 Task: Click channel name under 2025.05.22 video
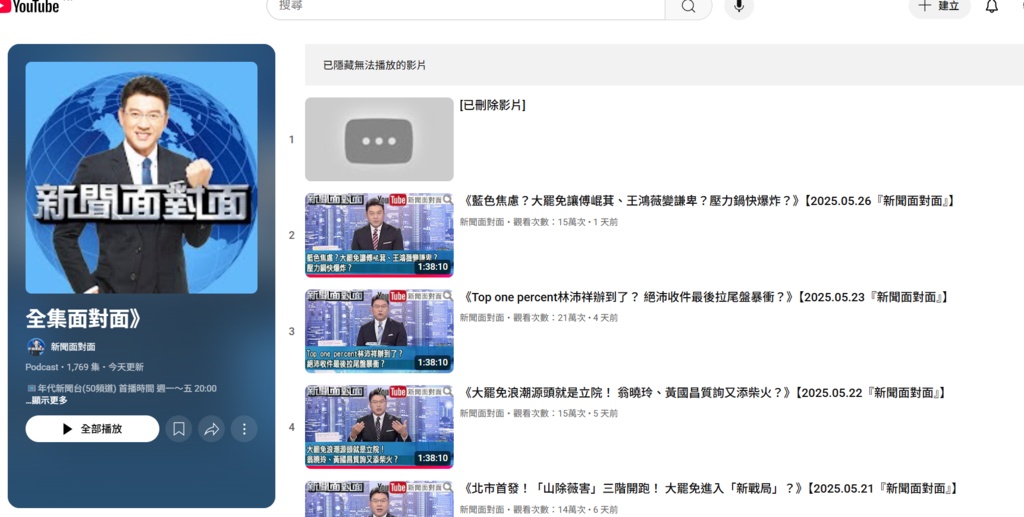tap(482, 413)
